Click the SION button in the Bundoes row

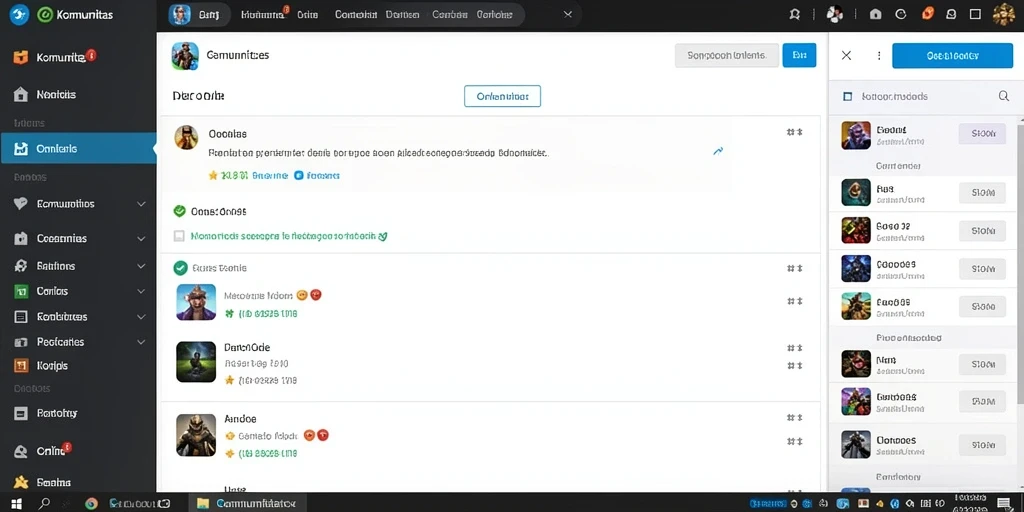coord(982,400)
